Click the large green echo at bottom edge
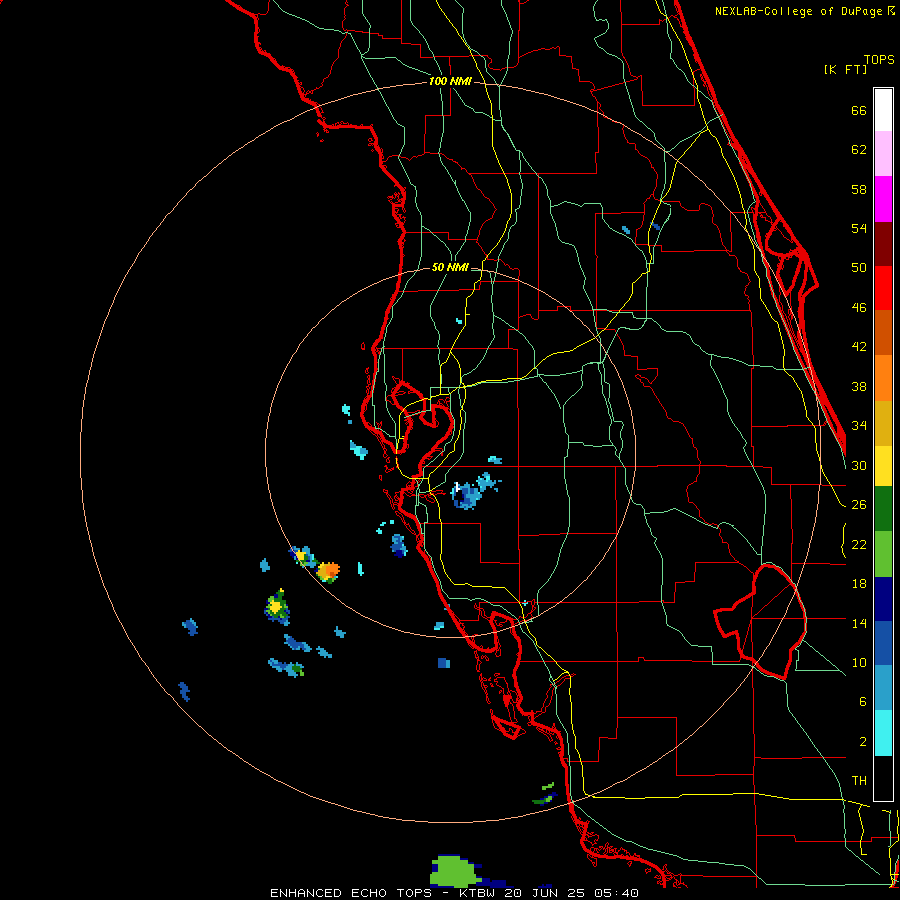900x900 pixels. point(455,872)
